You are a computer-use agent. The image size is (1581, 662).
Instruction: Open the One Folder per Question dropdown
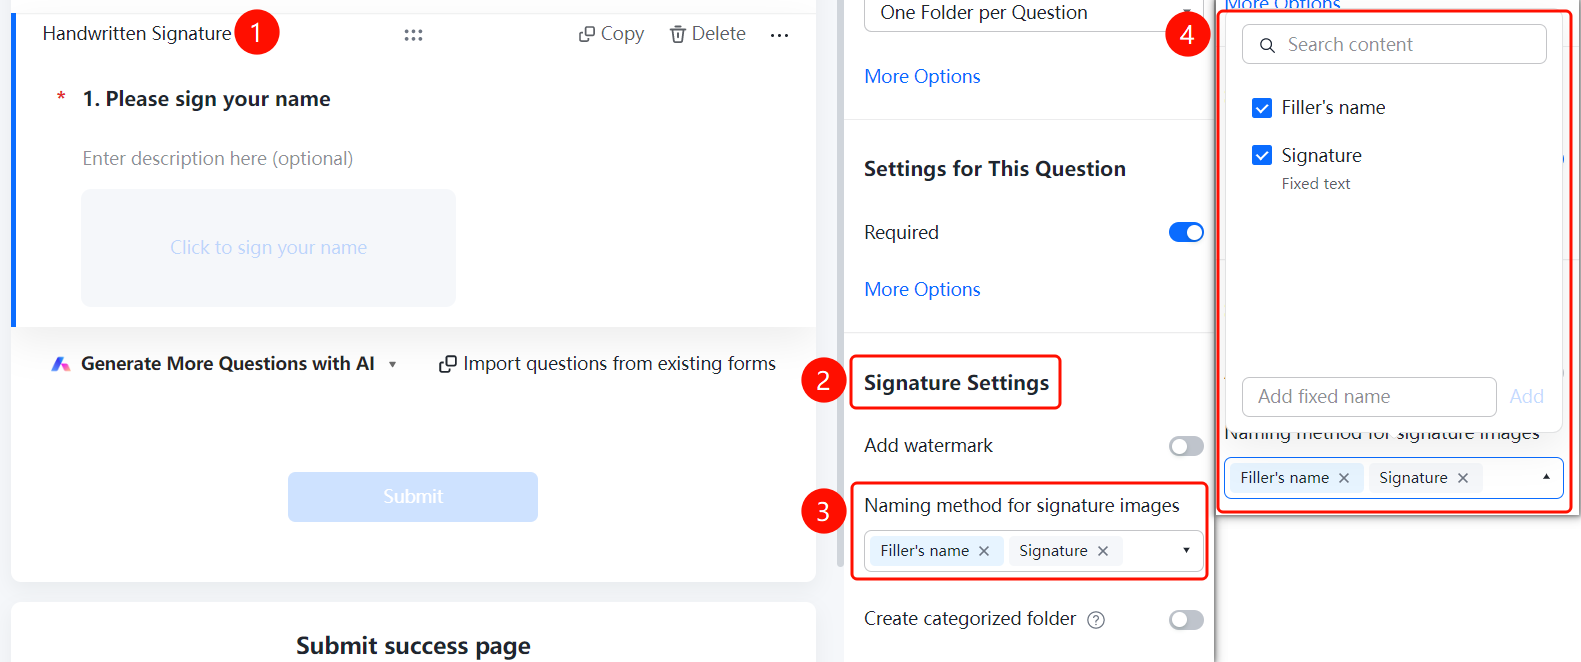1029,13
